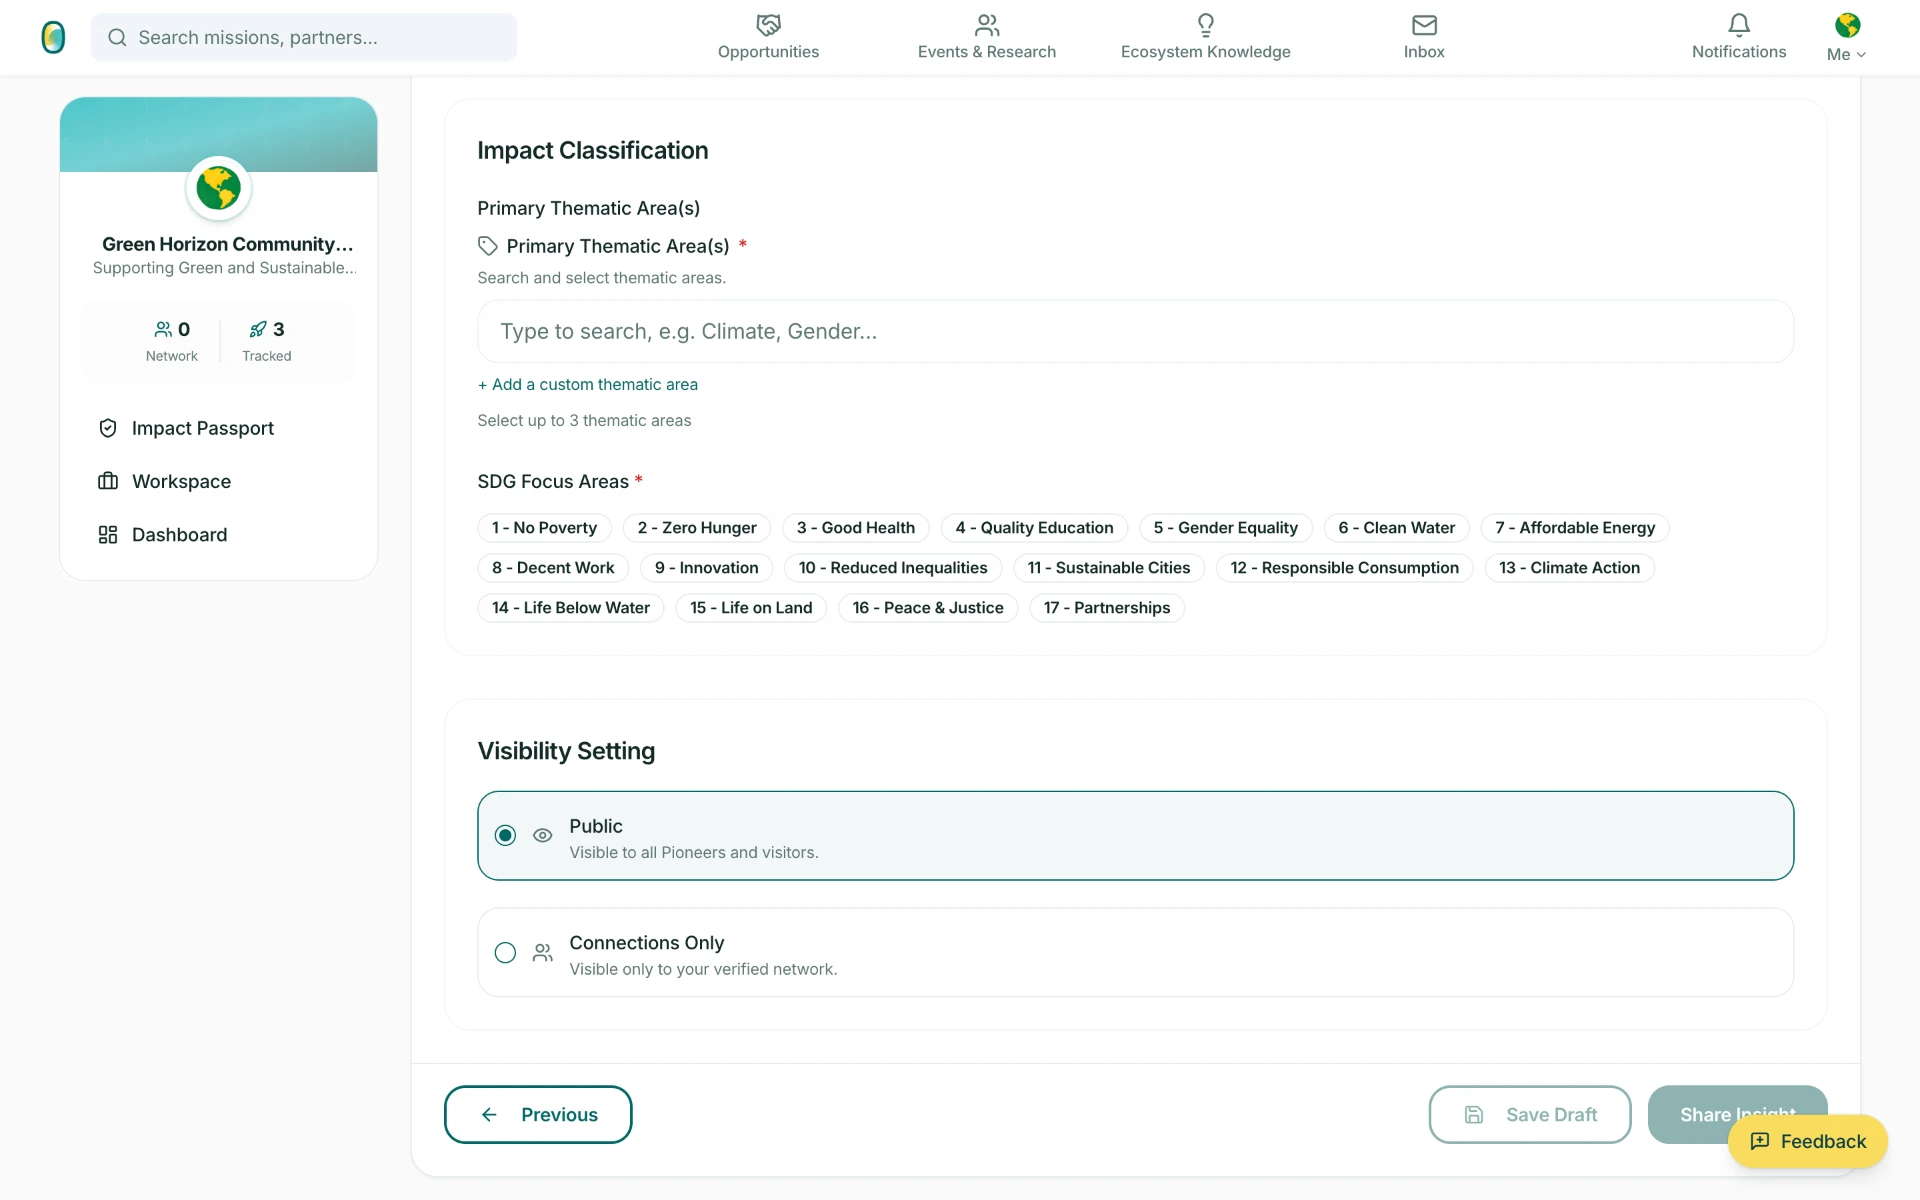Open the thematic areas search combo box
The height and width of the screenshot is (1200, 1920).
tap(1135, 331)
